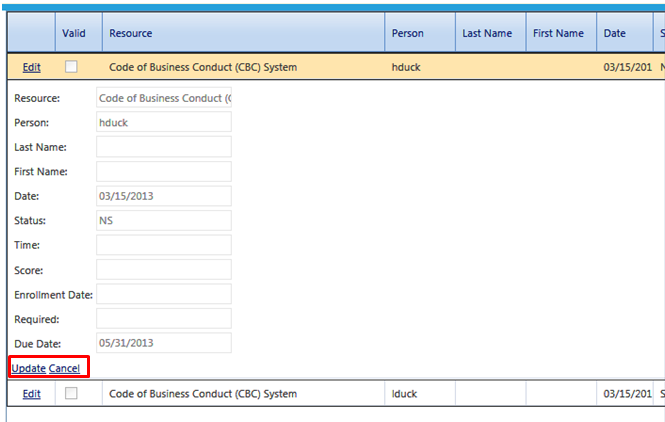Click the Enrollment Date input field
The image size is (665, 422).
(x=164, y=294)
